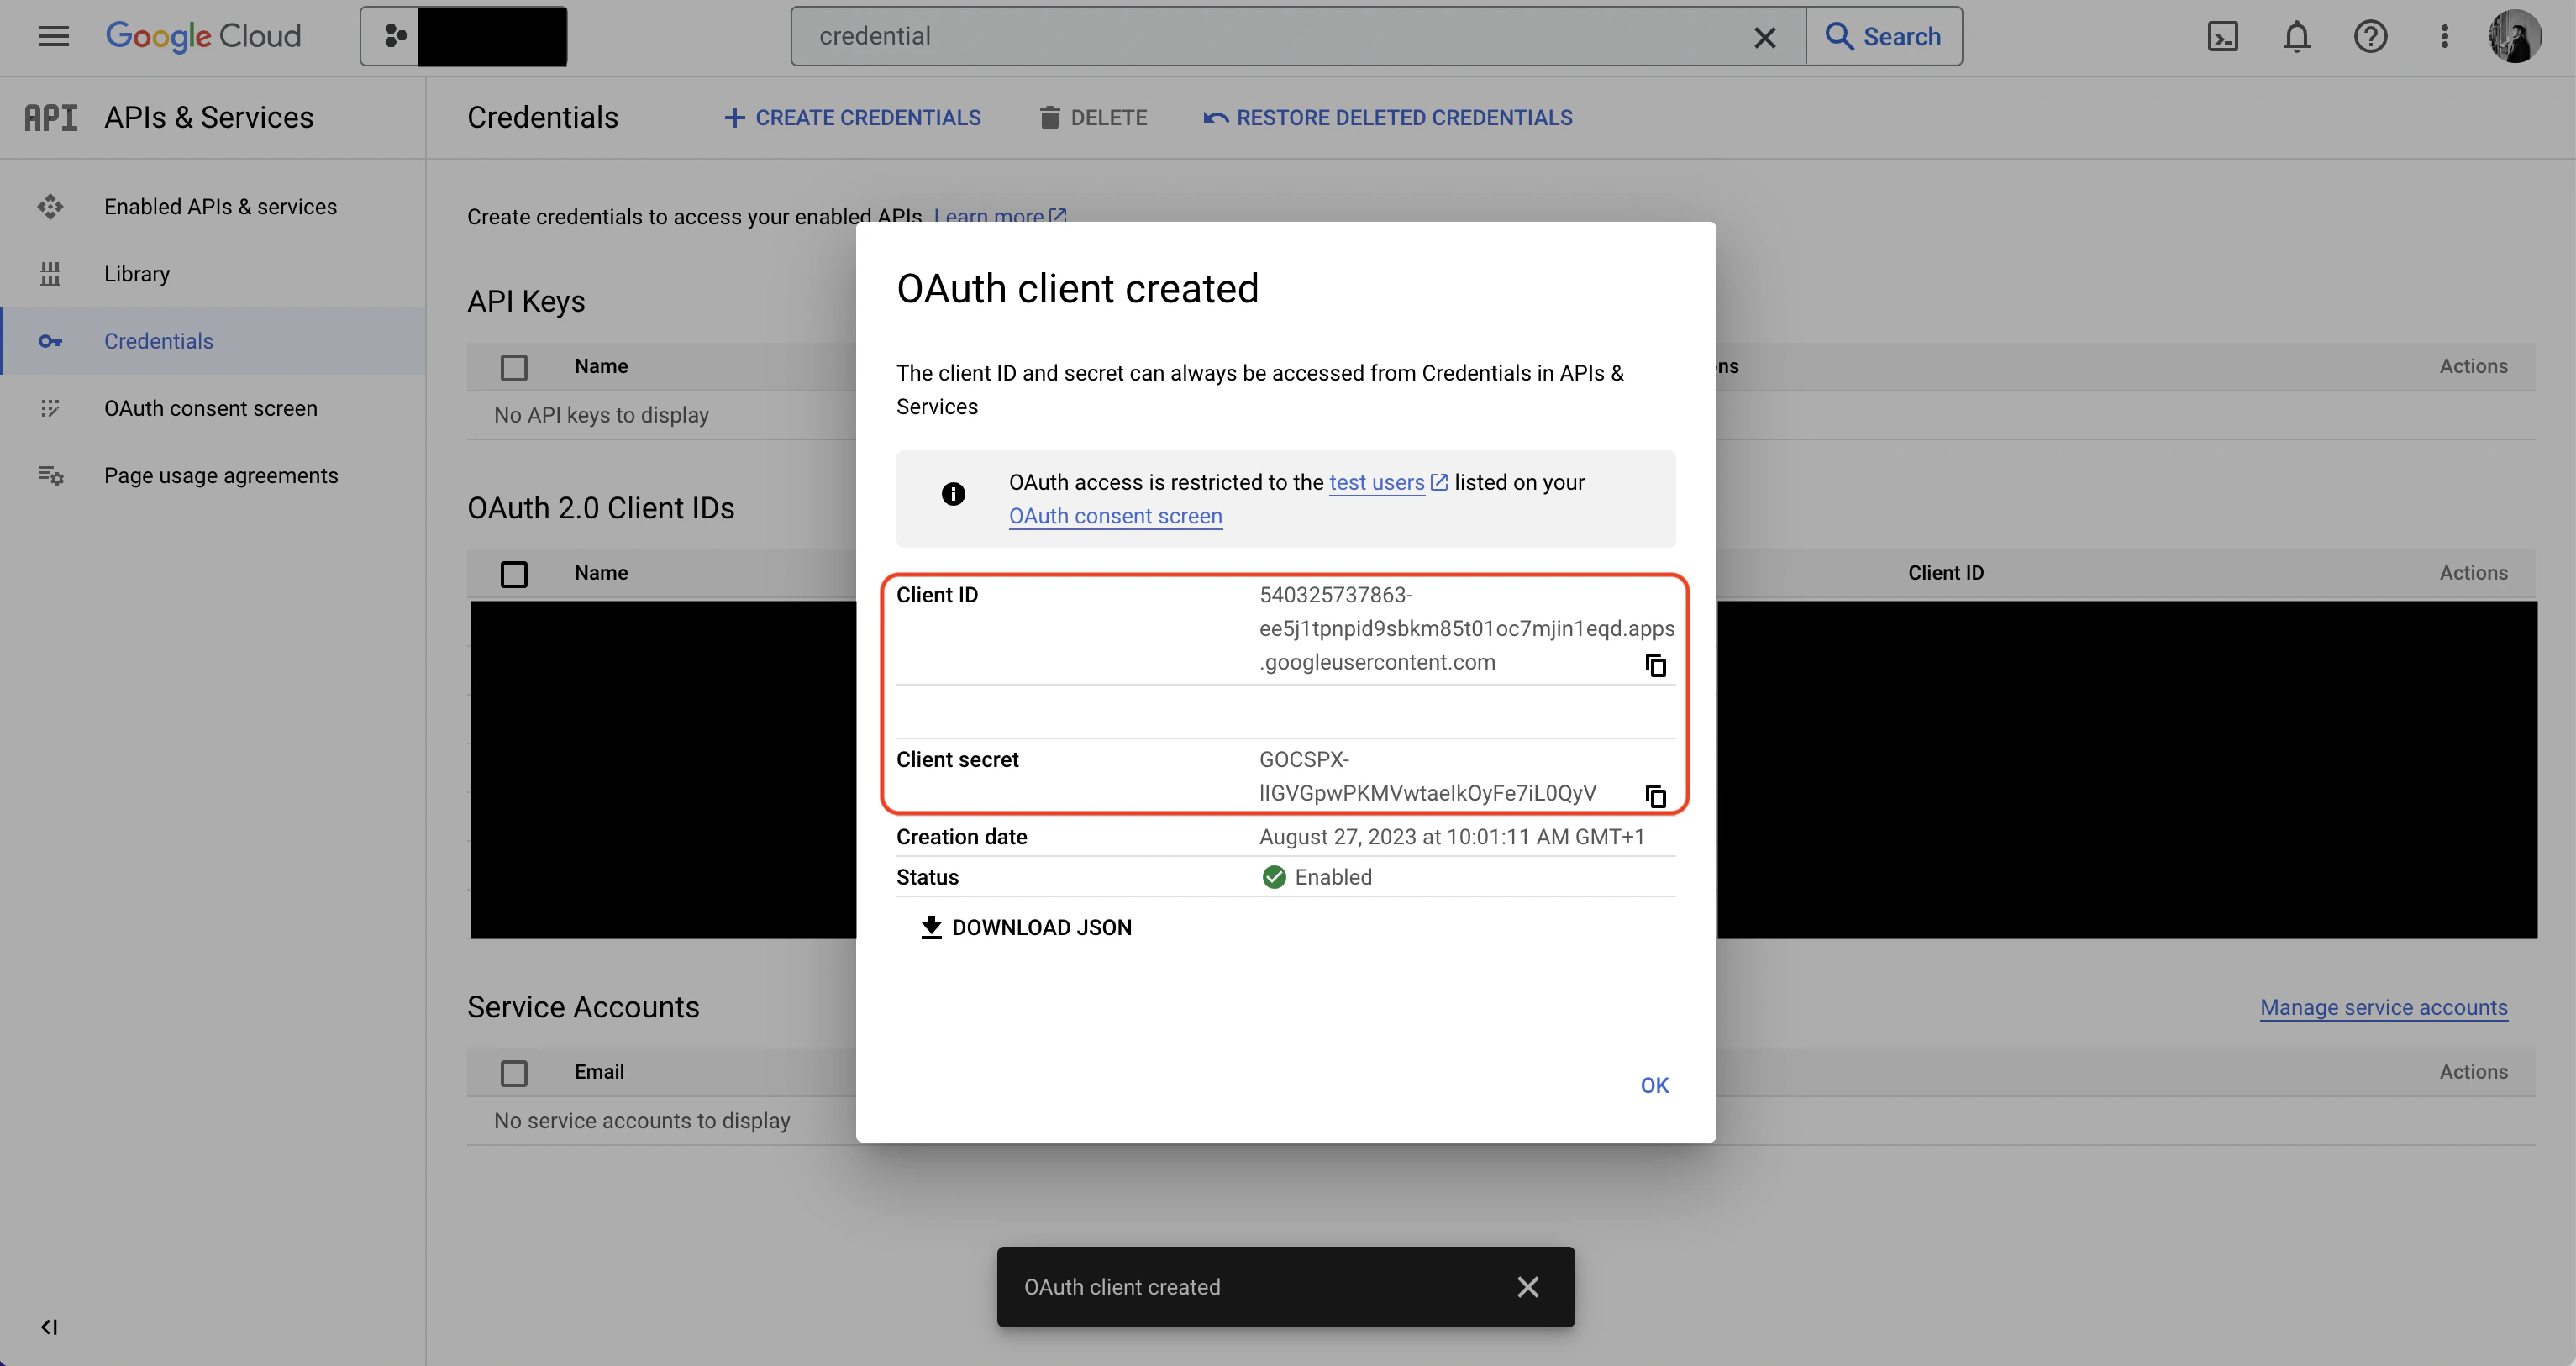Viewport: 2576px width, 1366px height.
Task: Open your profile avatar menu
Action: point(2516,36)
